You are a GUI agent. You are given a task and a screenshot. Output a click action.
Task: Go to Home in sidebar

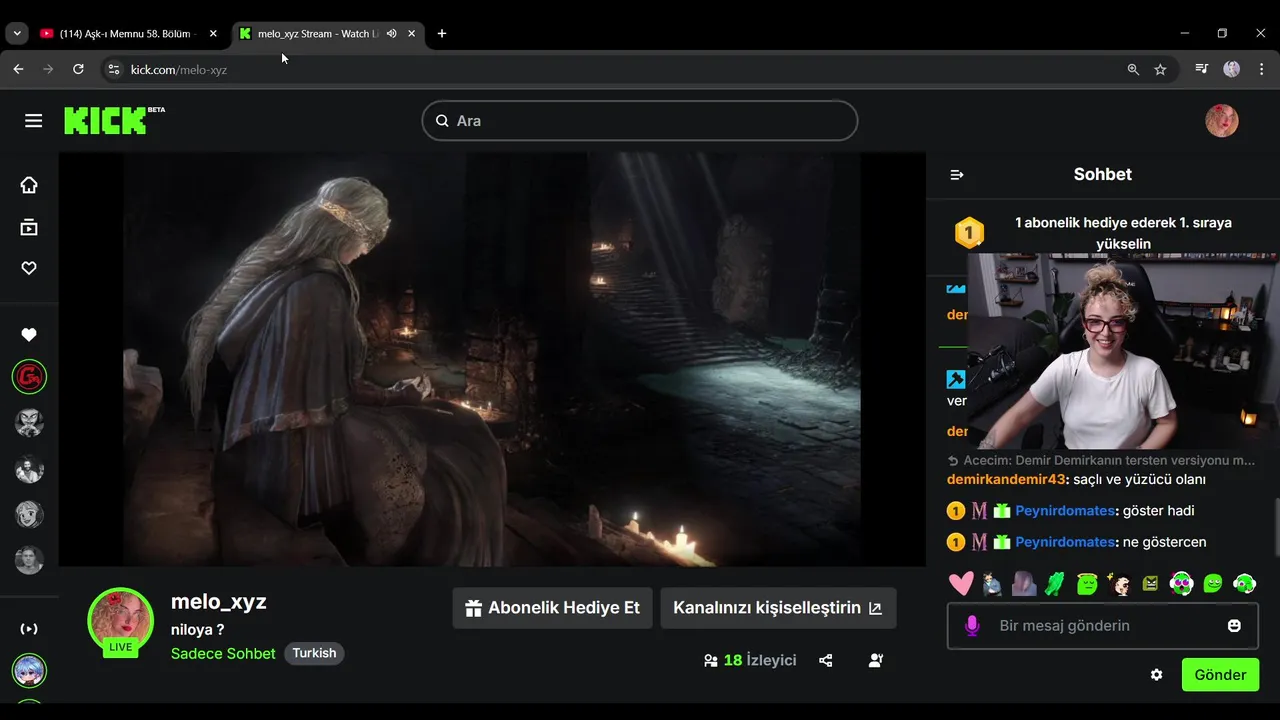[29, 185]
